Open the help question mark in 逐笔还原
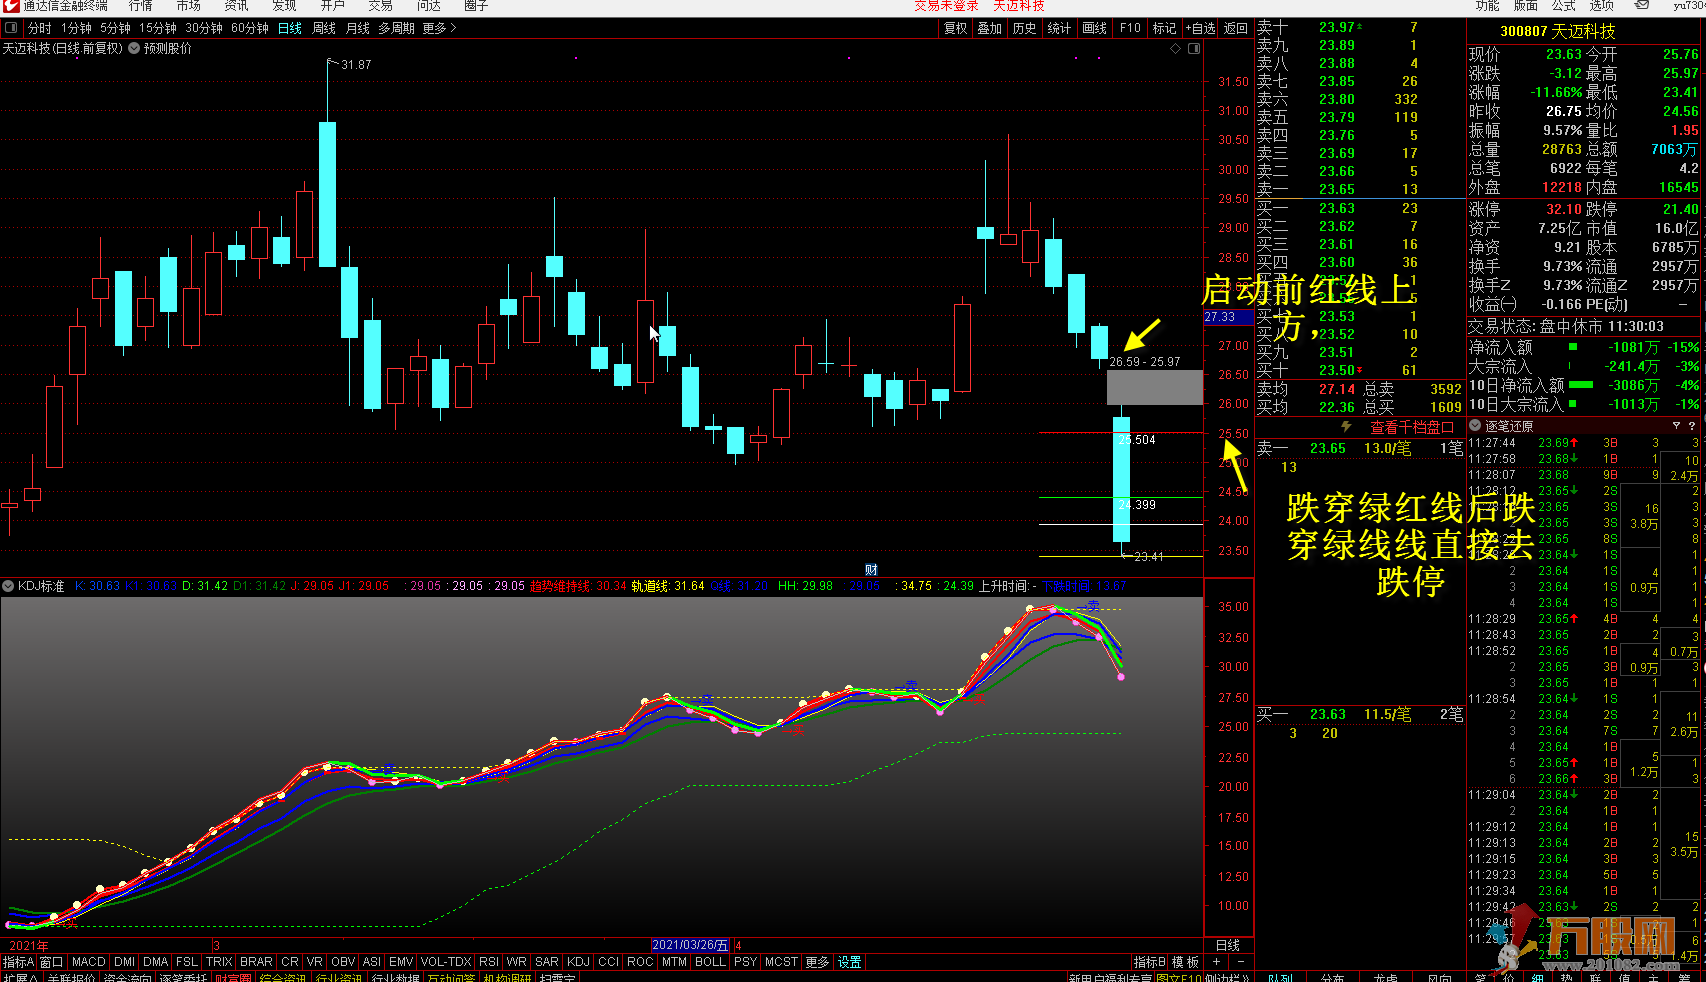This screenshot has width=1706, height=982. (x=1692, y=426)
